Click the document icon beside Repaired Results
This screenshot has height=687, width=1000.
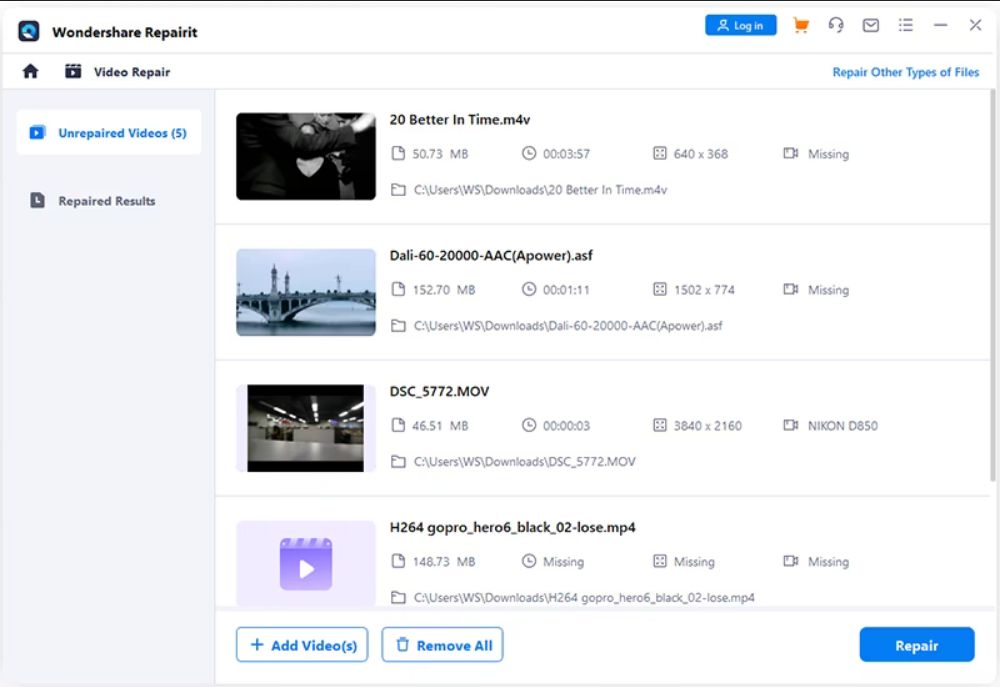click(x=37, y=200)
